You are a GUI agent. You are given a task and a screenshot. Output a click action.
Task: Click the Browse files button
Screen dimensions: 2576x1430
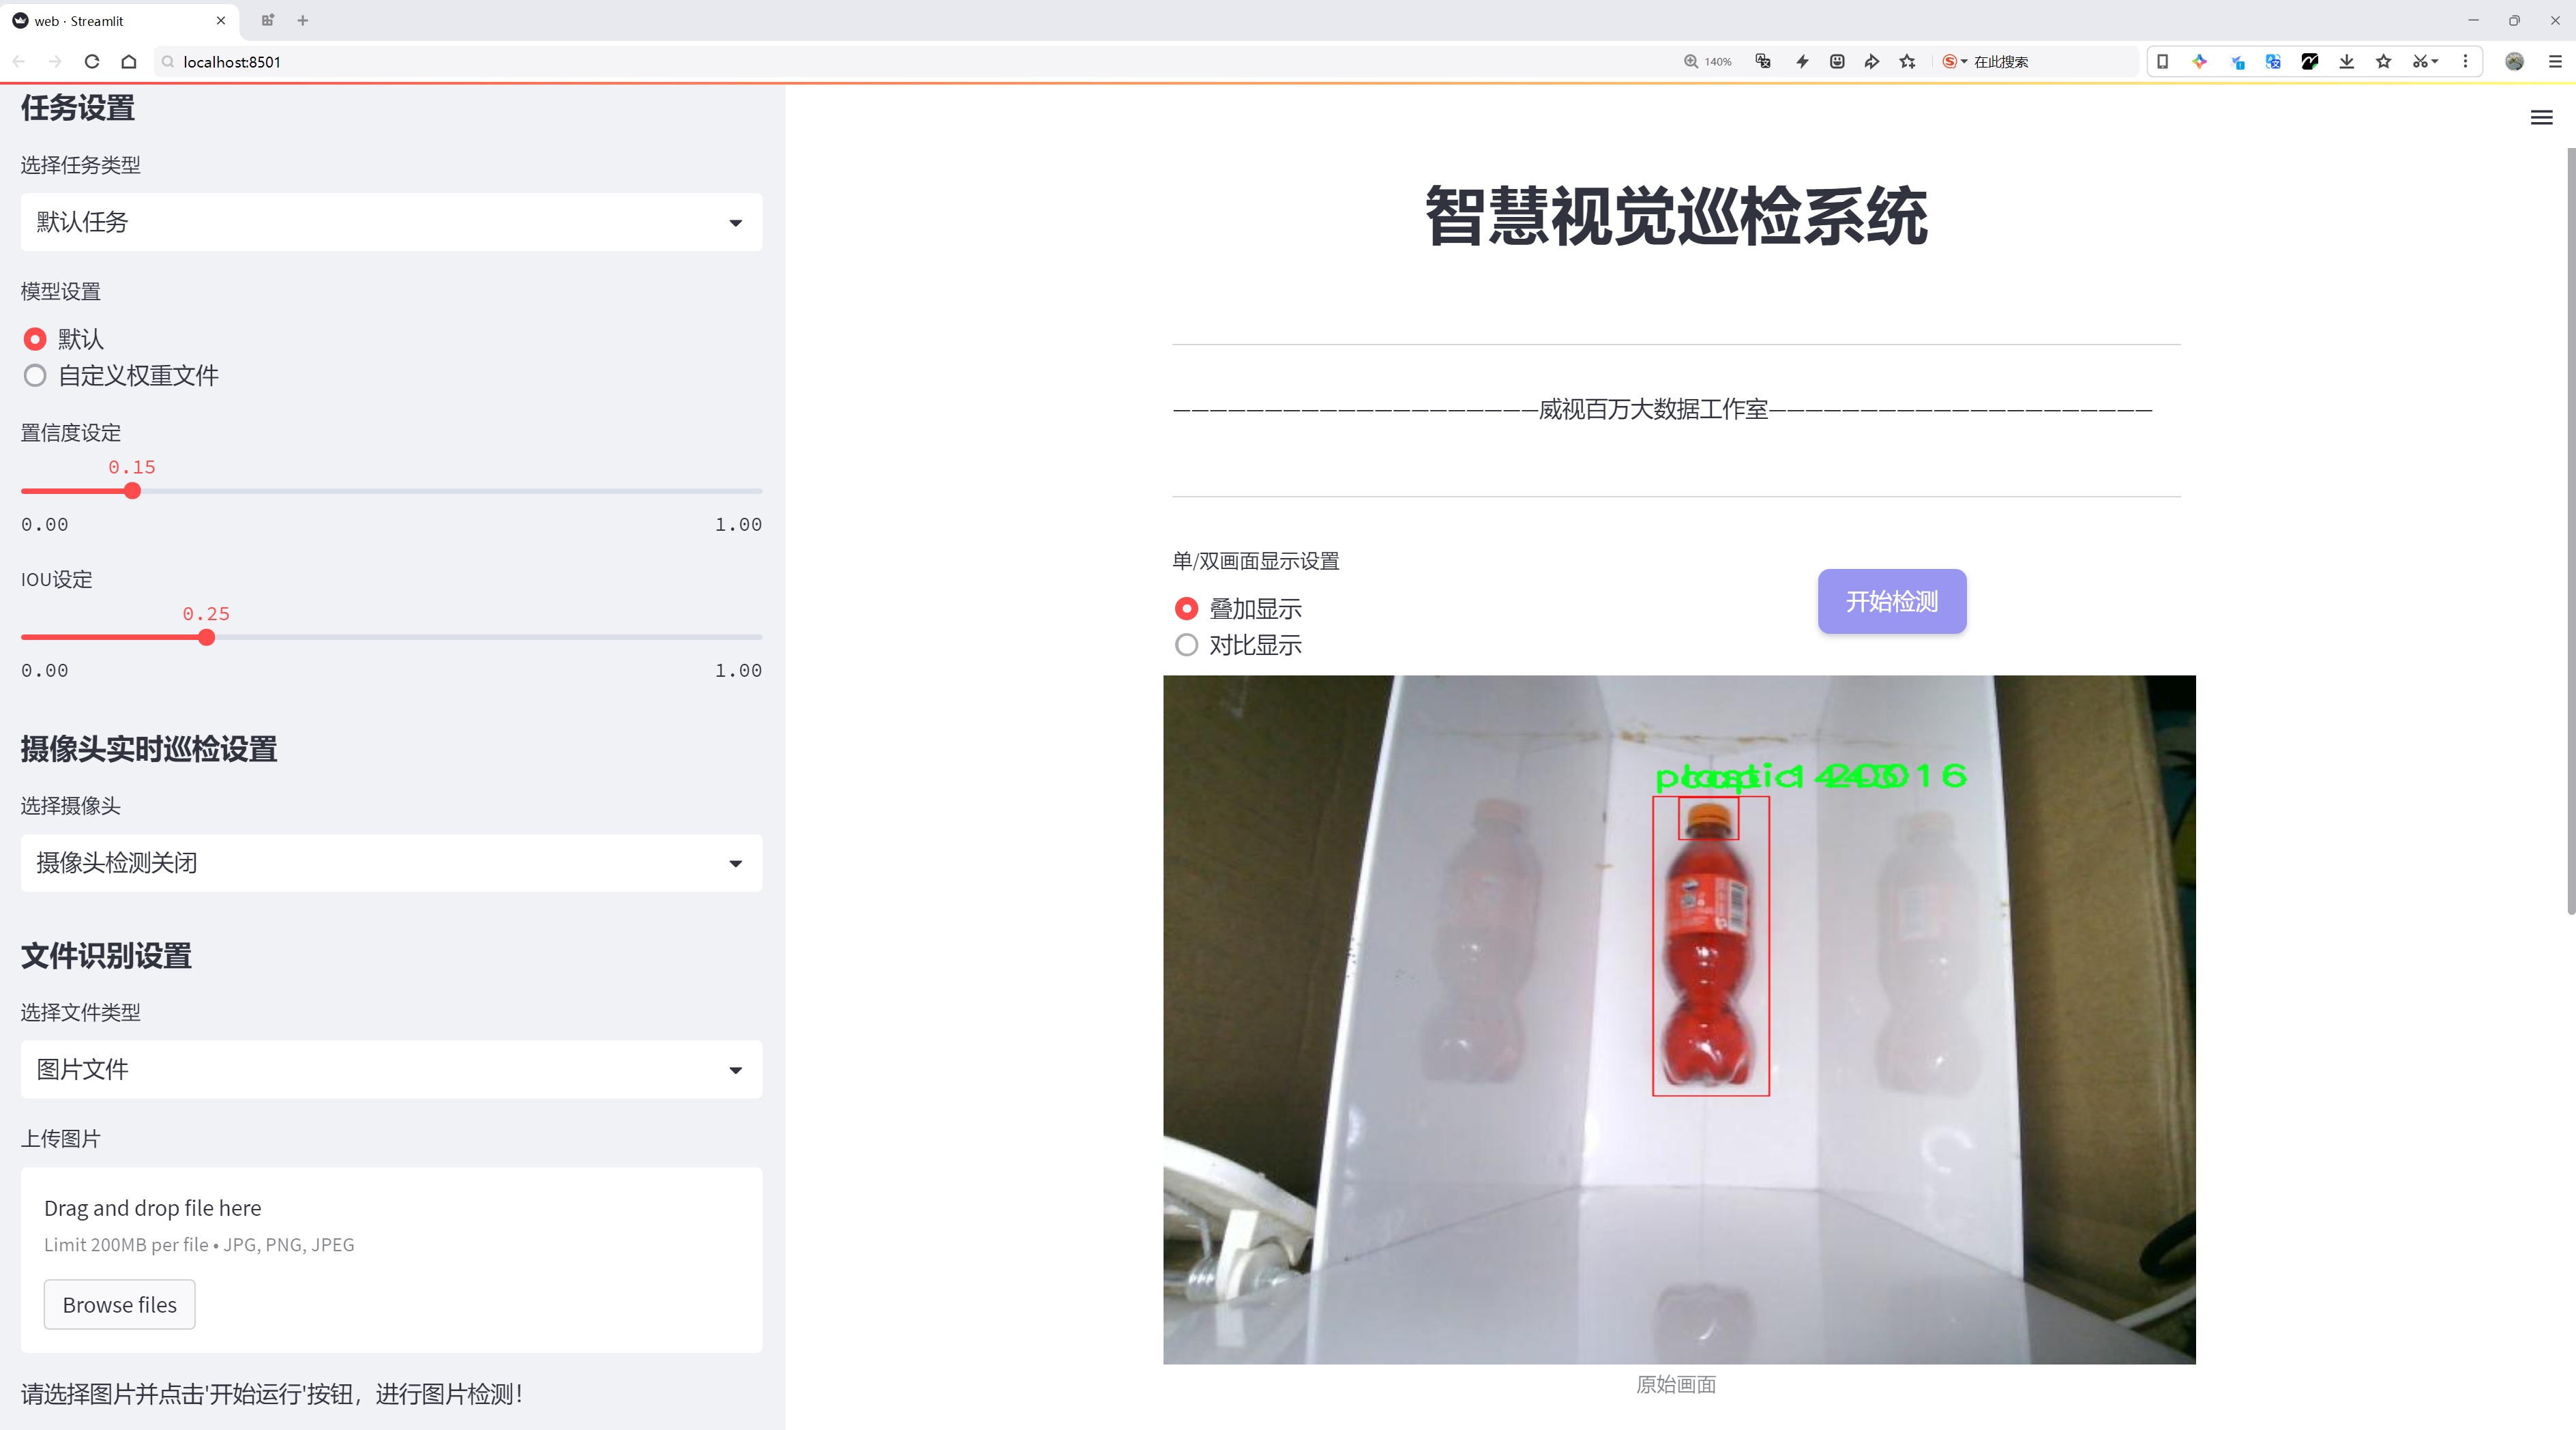coord(119,1305)
